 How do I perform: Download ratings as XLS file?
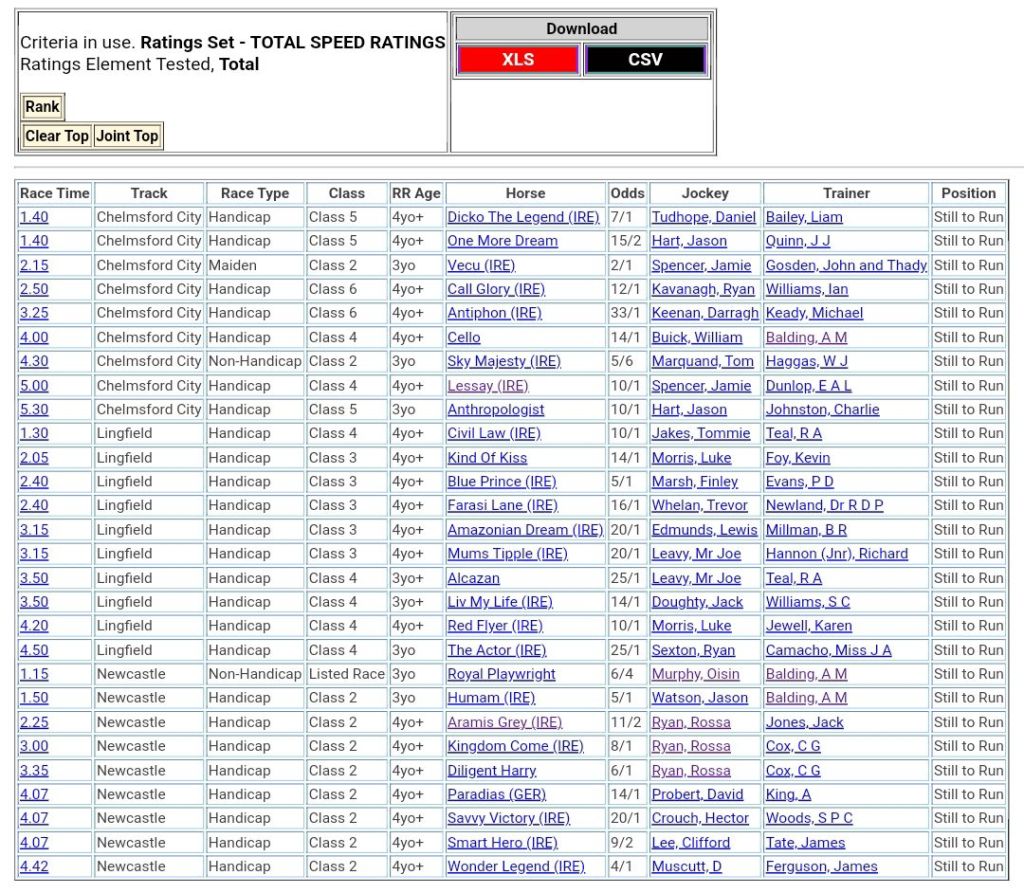(517, 59)
